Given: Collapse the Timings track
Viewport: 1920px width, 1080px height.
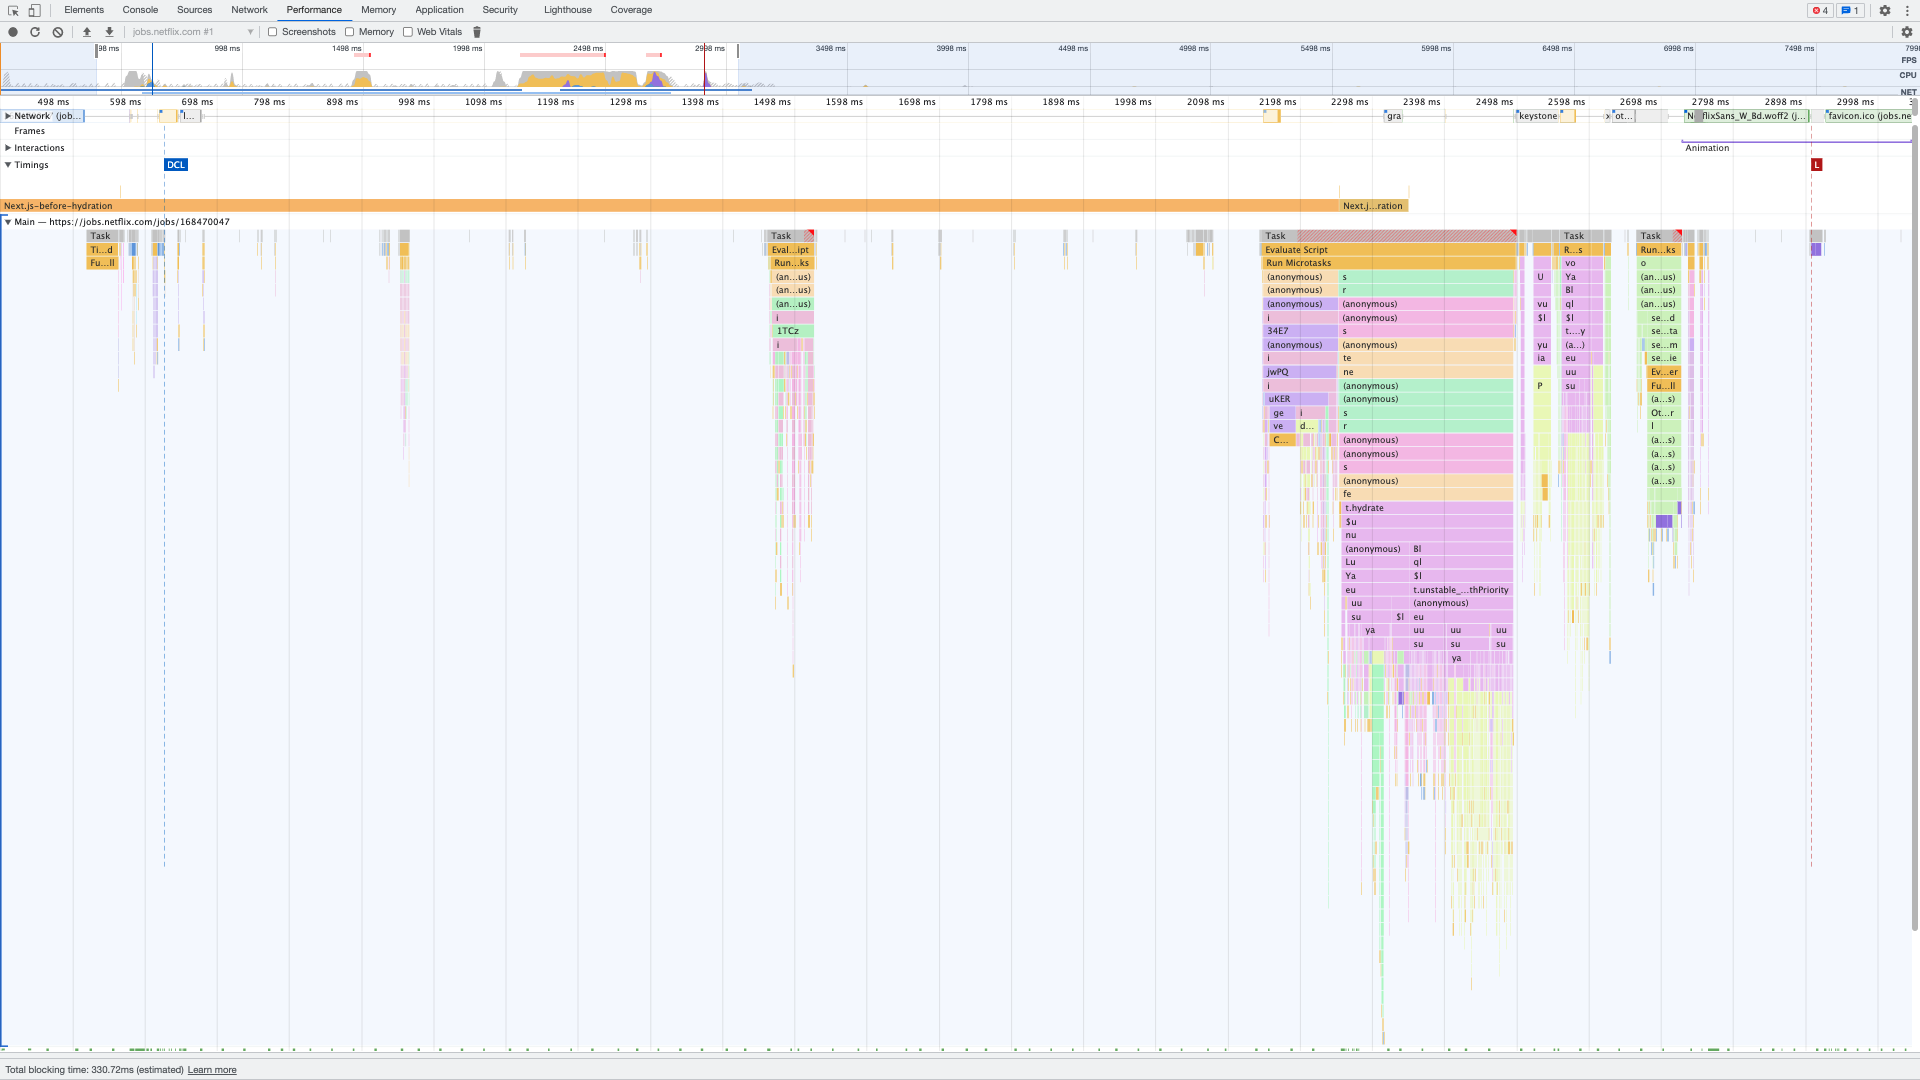Looking at the screenshot, I should pyautogui.click(x=8, y=165).
